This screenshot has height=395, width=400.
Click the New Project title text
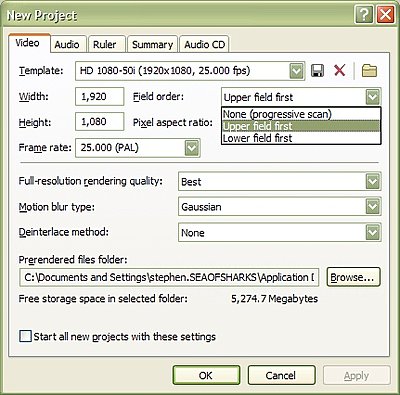42,16
